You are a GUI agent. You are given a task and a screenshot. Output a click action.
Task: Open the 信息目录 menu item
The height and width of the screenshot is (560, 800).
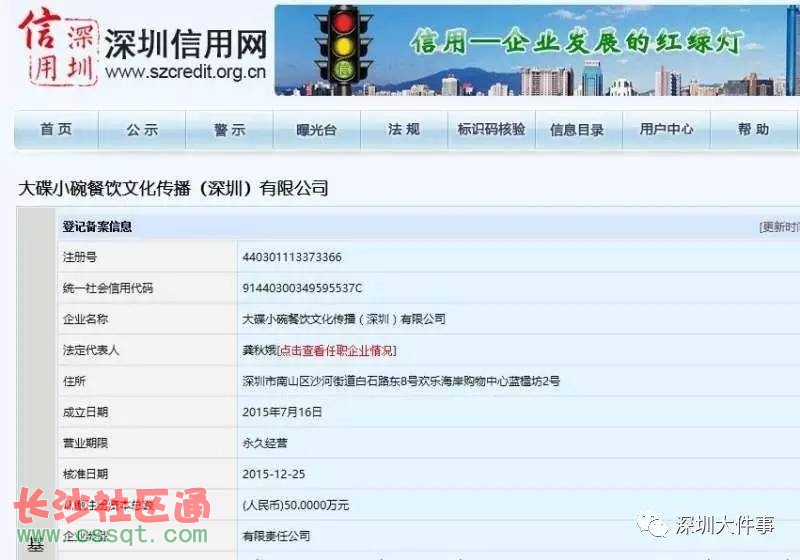click(x=578, y=130)
